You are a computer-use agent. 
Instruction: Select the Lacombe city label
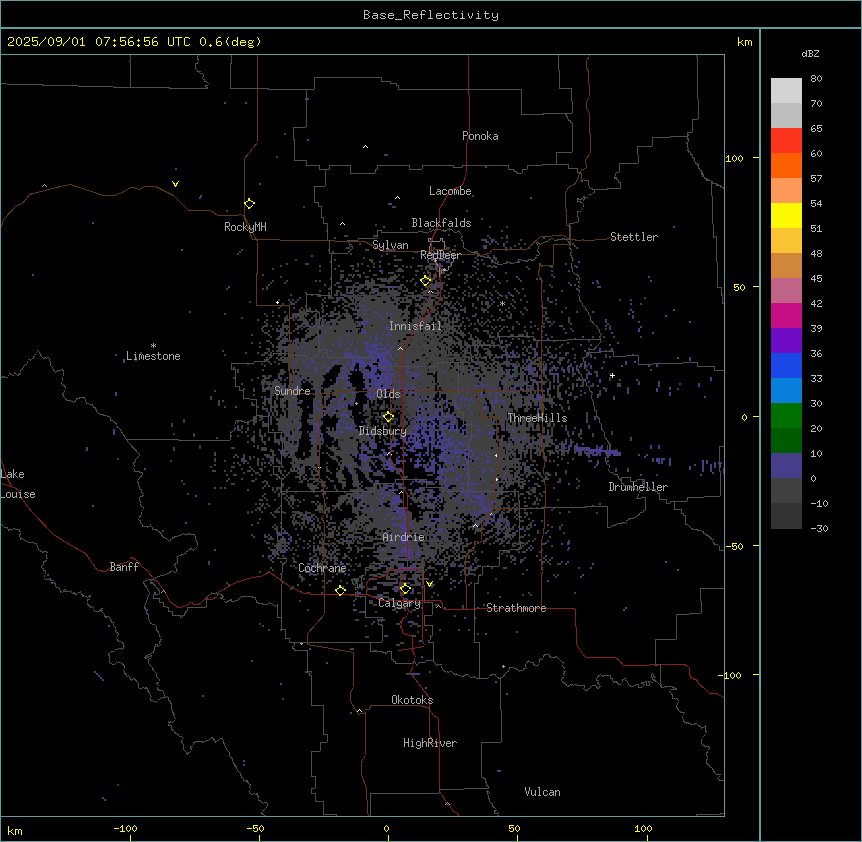(450, 191)
